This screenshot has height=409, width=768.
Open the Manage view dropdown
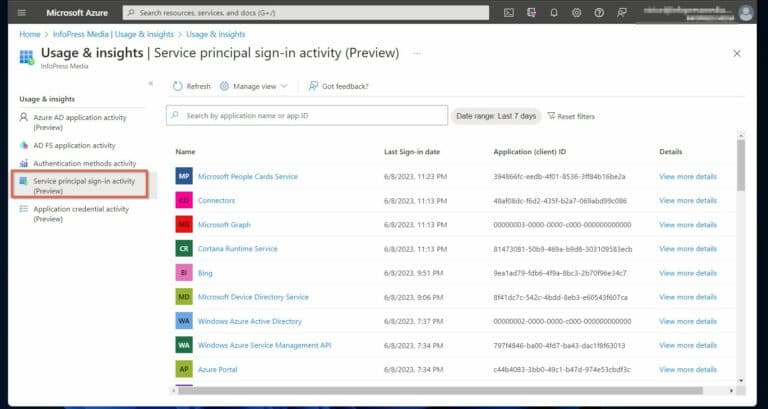pyautogui.click(x=253, y=86)
